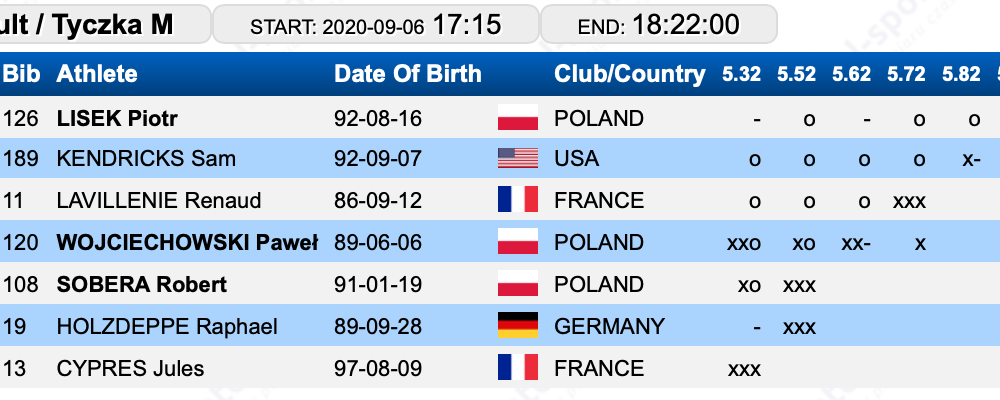The image size is (1000, 400).
Task: Click HOLZDEPPE Raphael name
Action: click(167, 327)
